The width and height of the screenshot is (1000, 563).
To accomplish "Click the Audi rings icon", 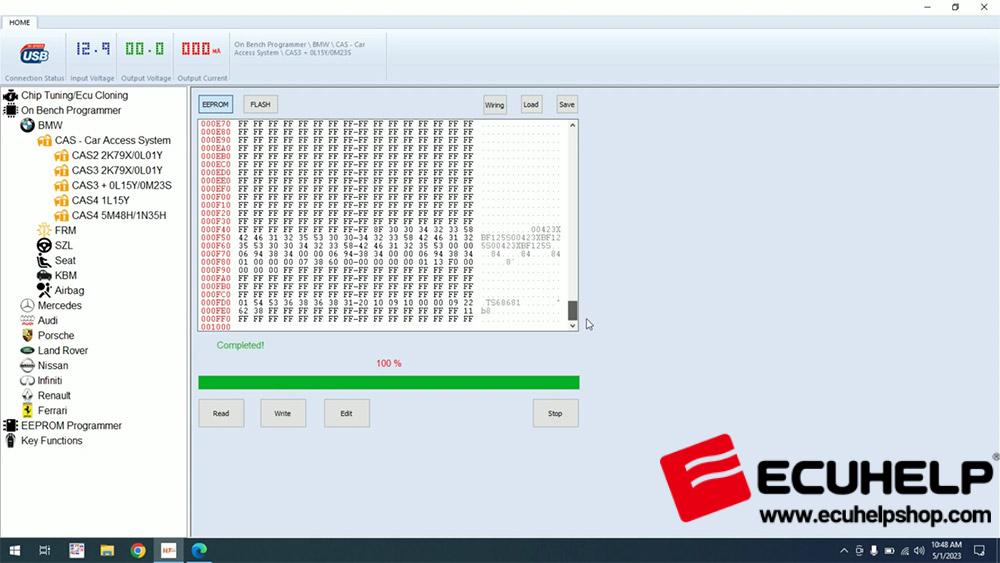I will (27, 320).
